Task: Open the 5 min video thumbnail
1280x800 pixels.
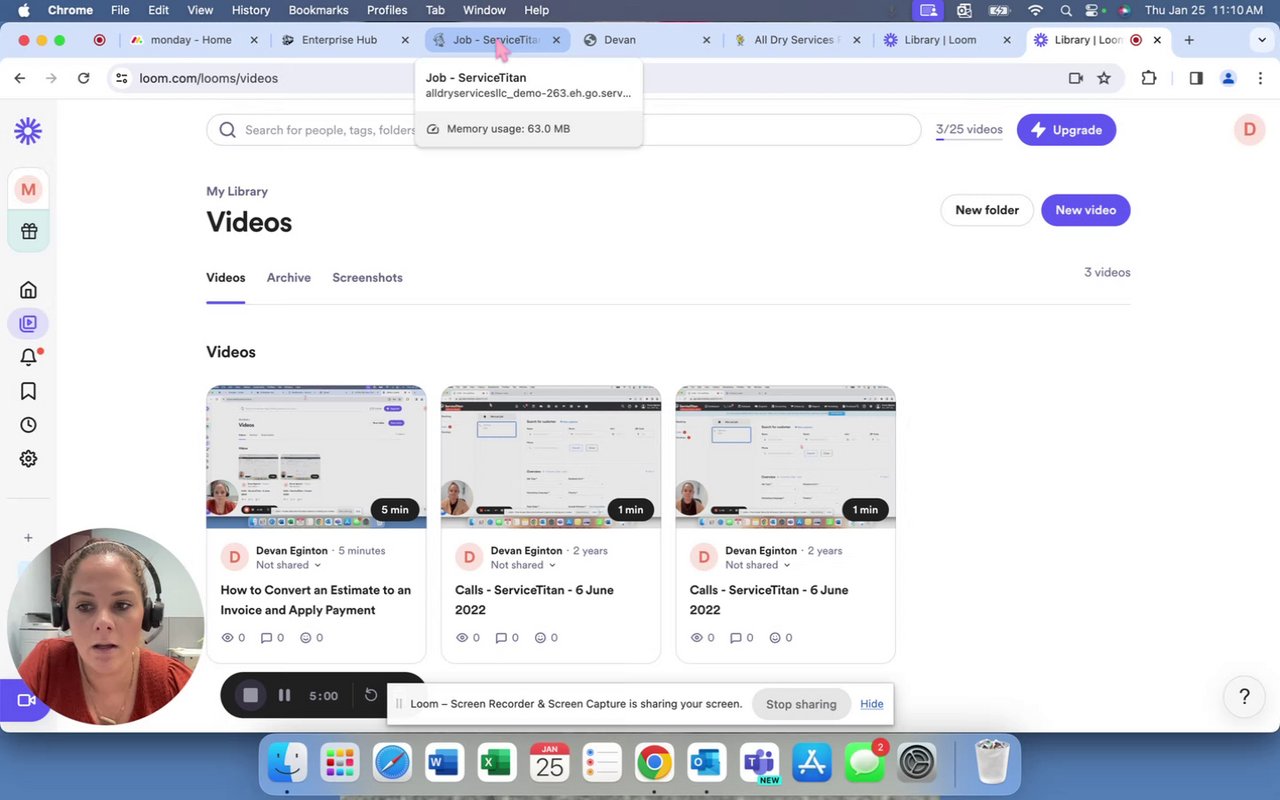Action: tap(316, 457)
